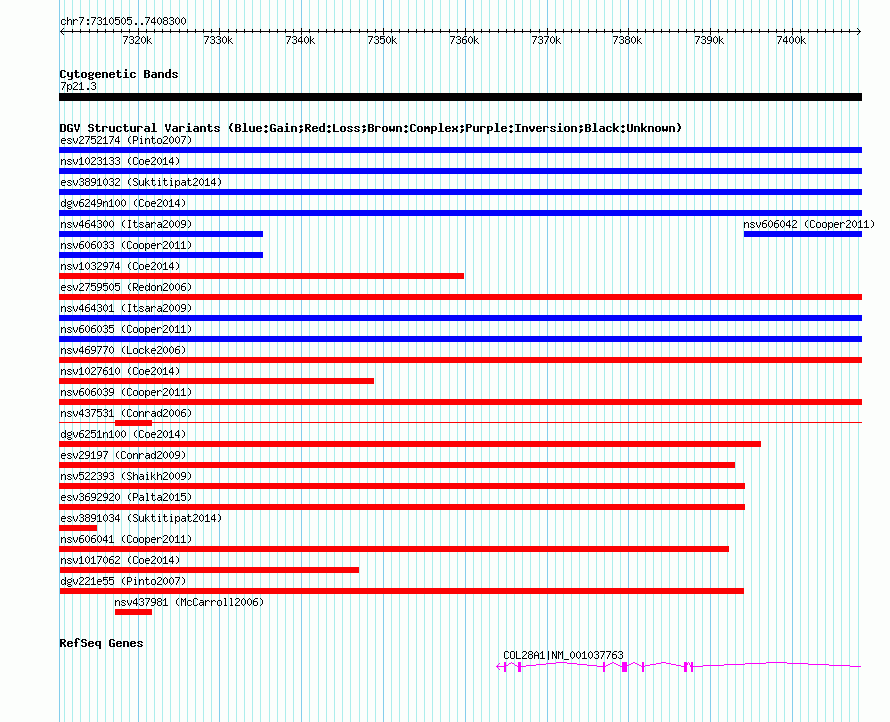
Task: Click short red bar under nsv437981
Action: (133, 612)
